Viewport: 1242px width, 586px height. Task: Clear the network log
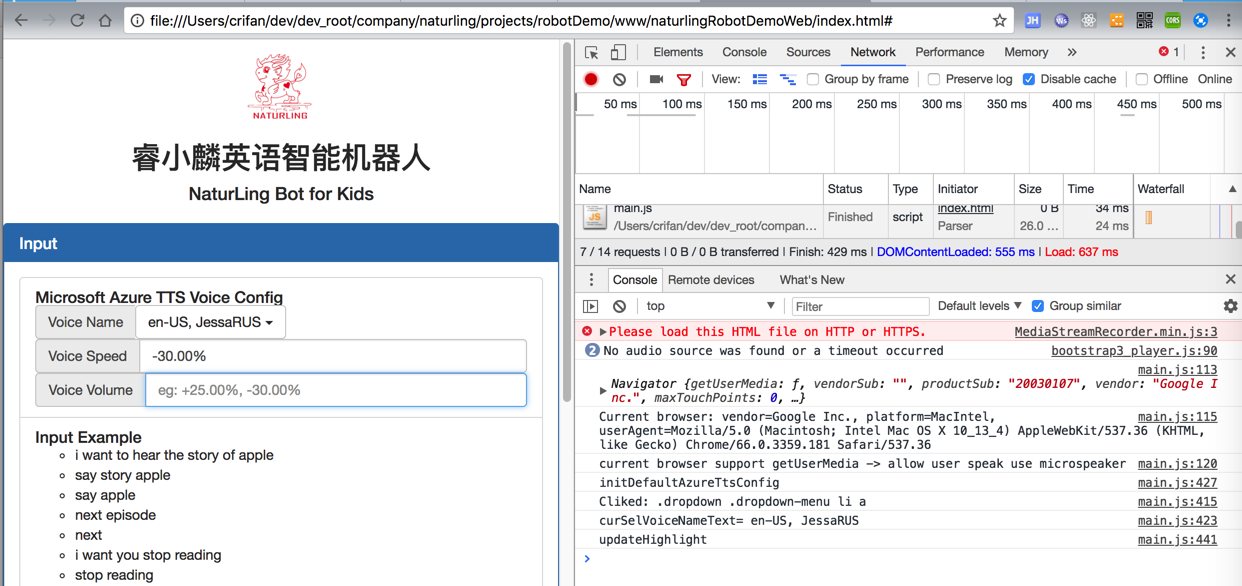[619, 79]
